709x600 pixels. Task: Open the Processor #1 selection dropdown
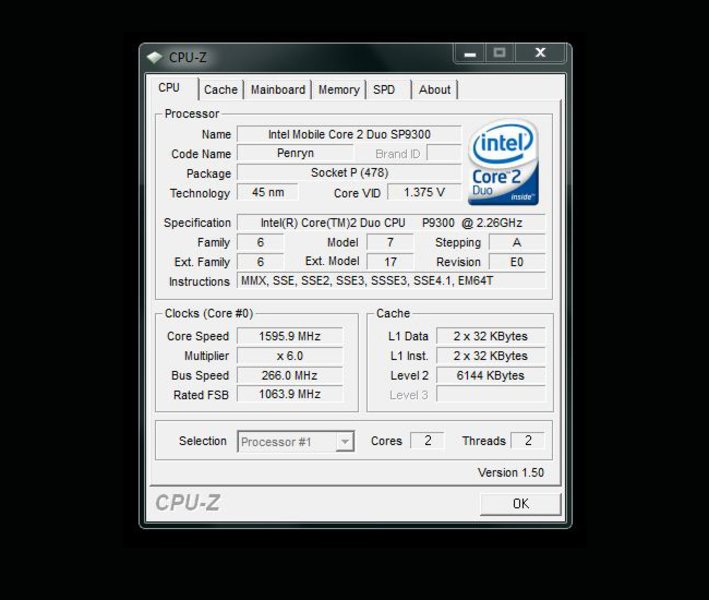pos(296,442)
